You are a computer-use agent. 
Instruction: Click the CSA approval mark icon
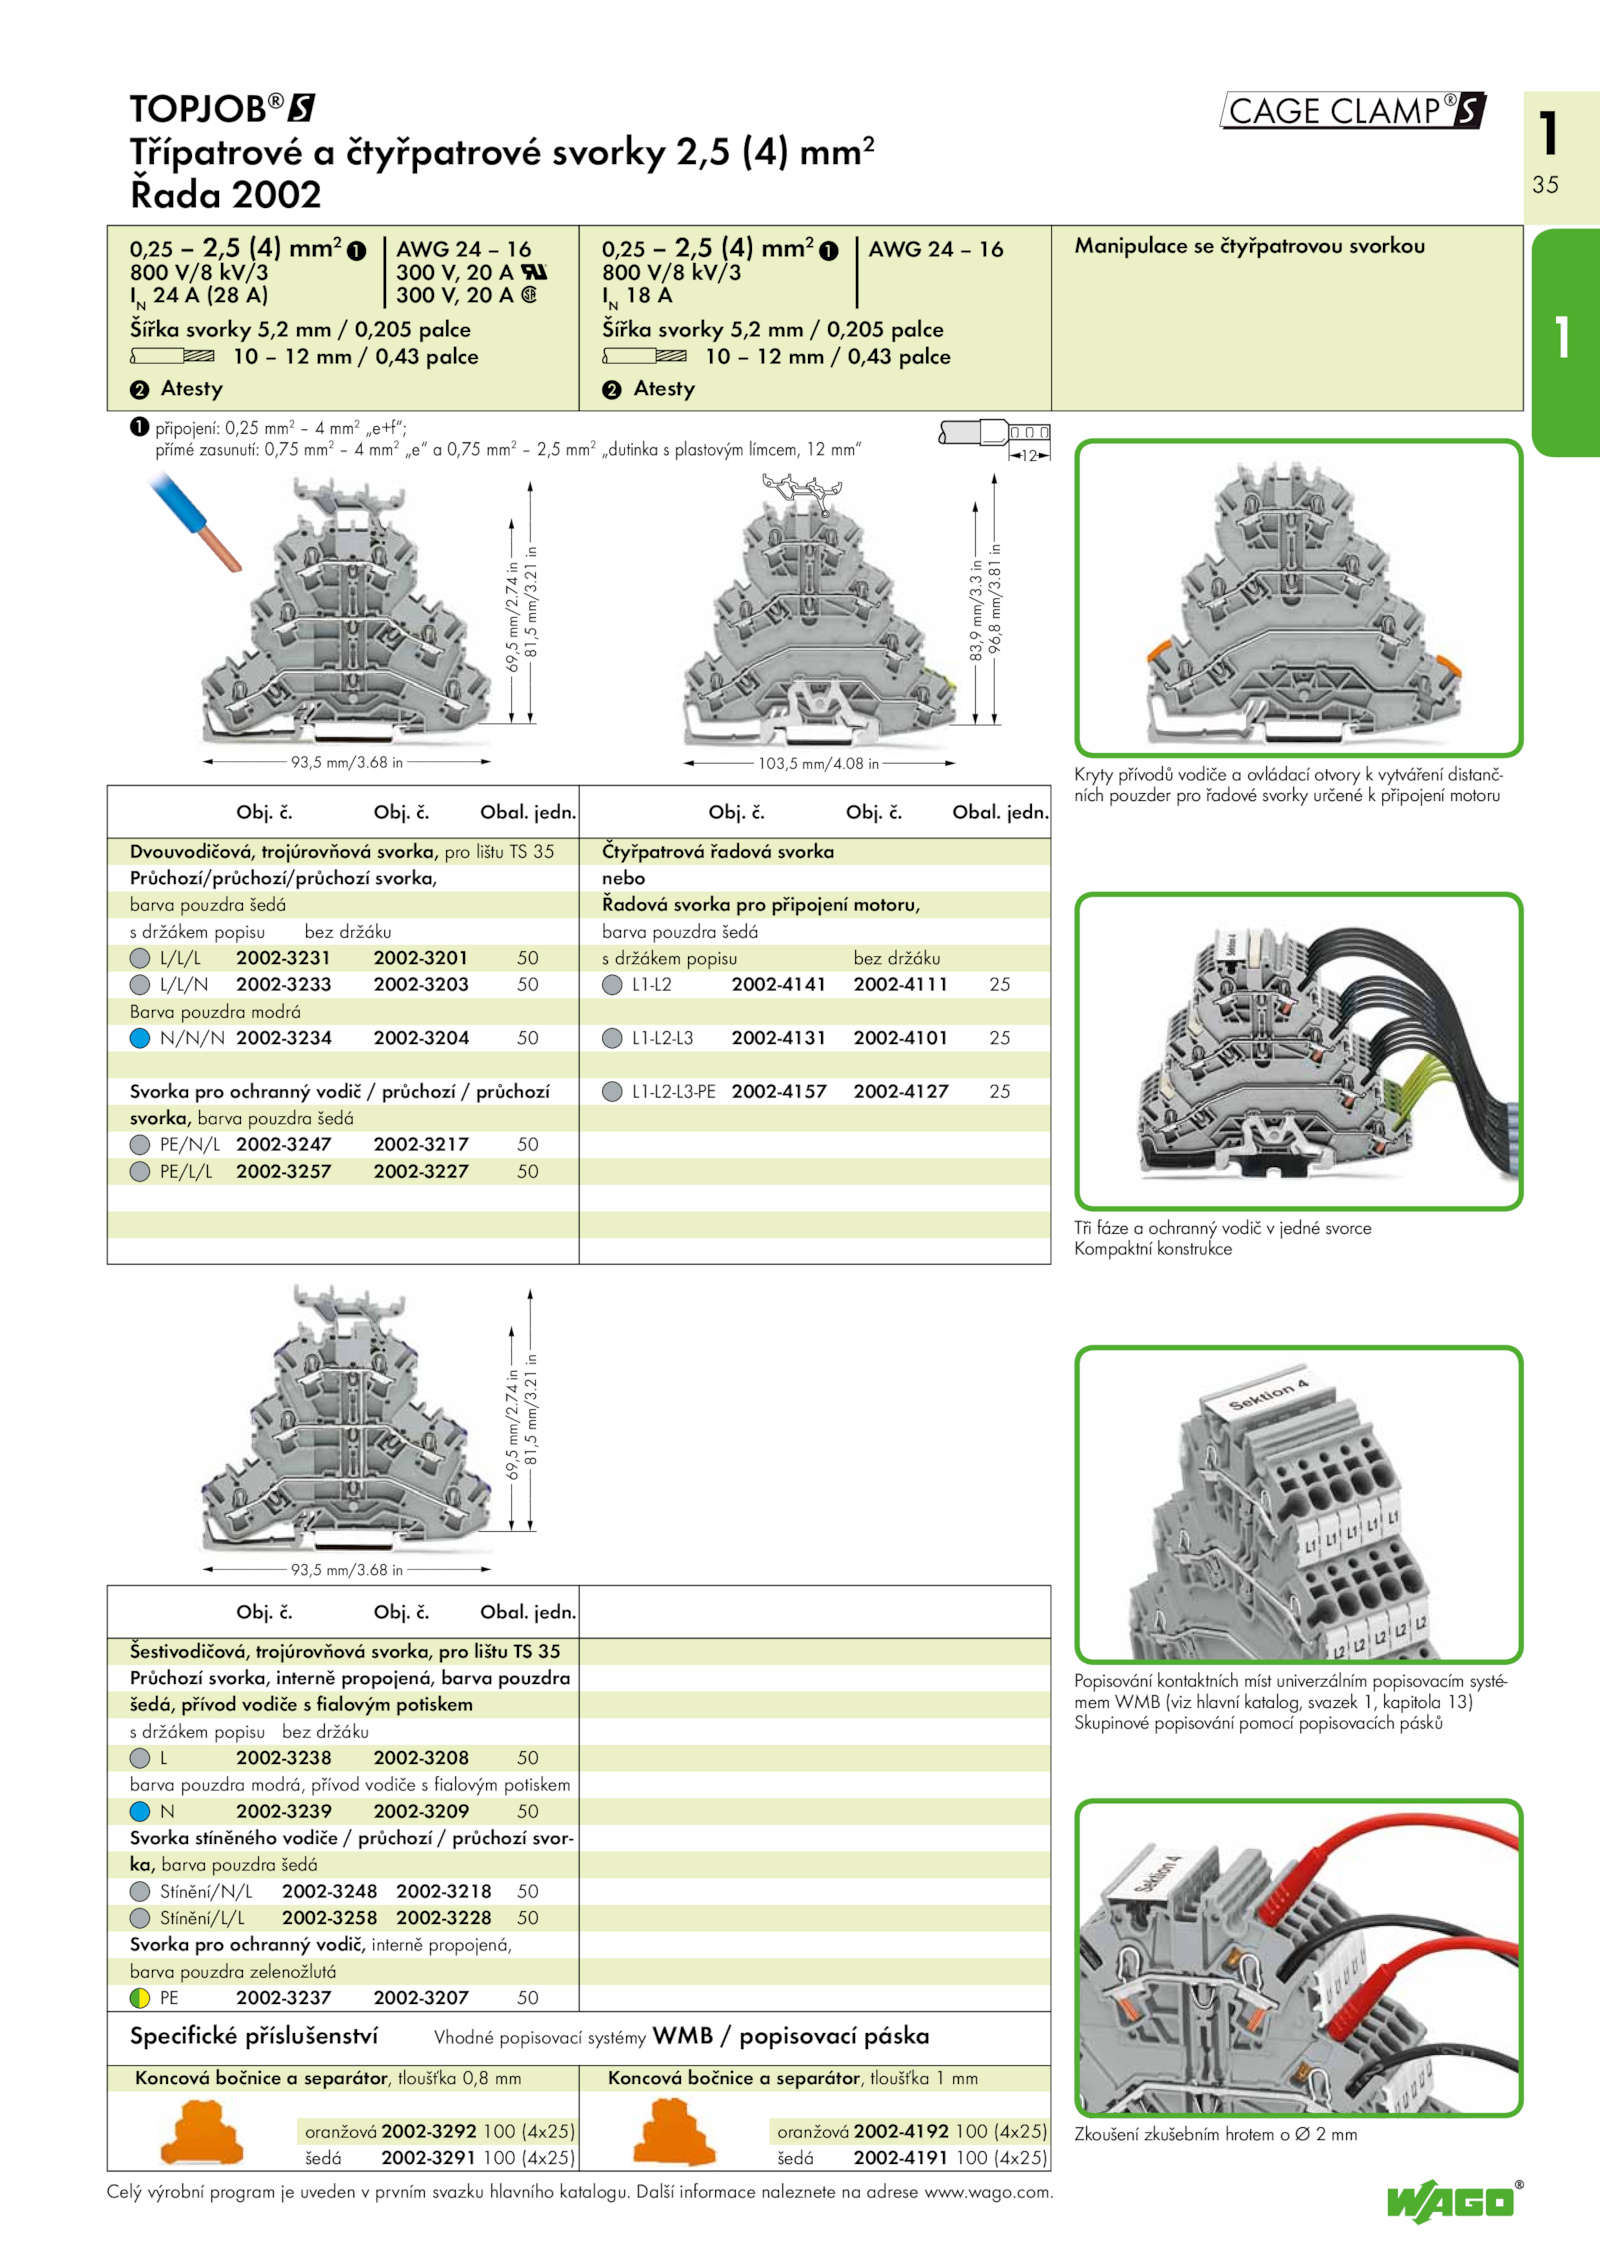pos(529,295)
